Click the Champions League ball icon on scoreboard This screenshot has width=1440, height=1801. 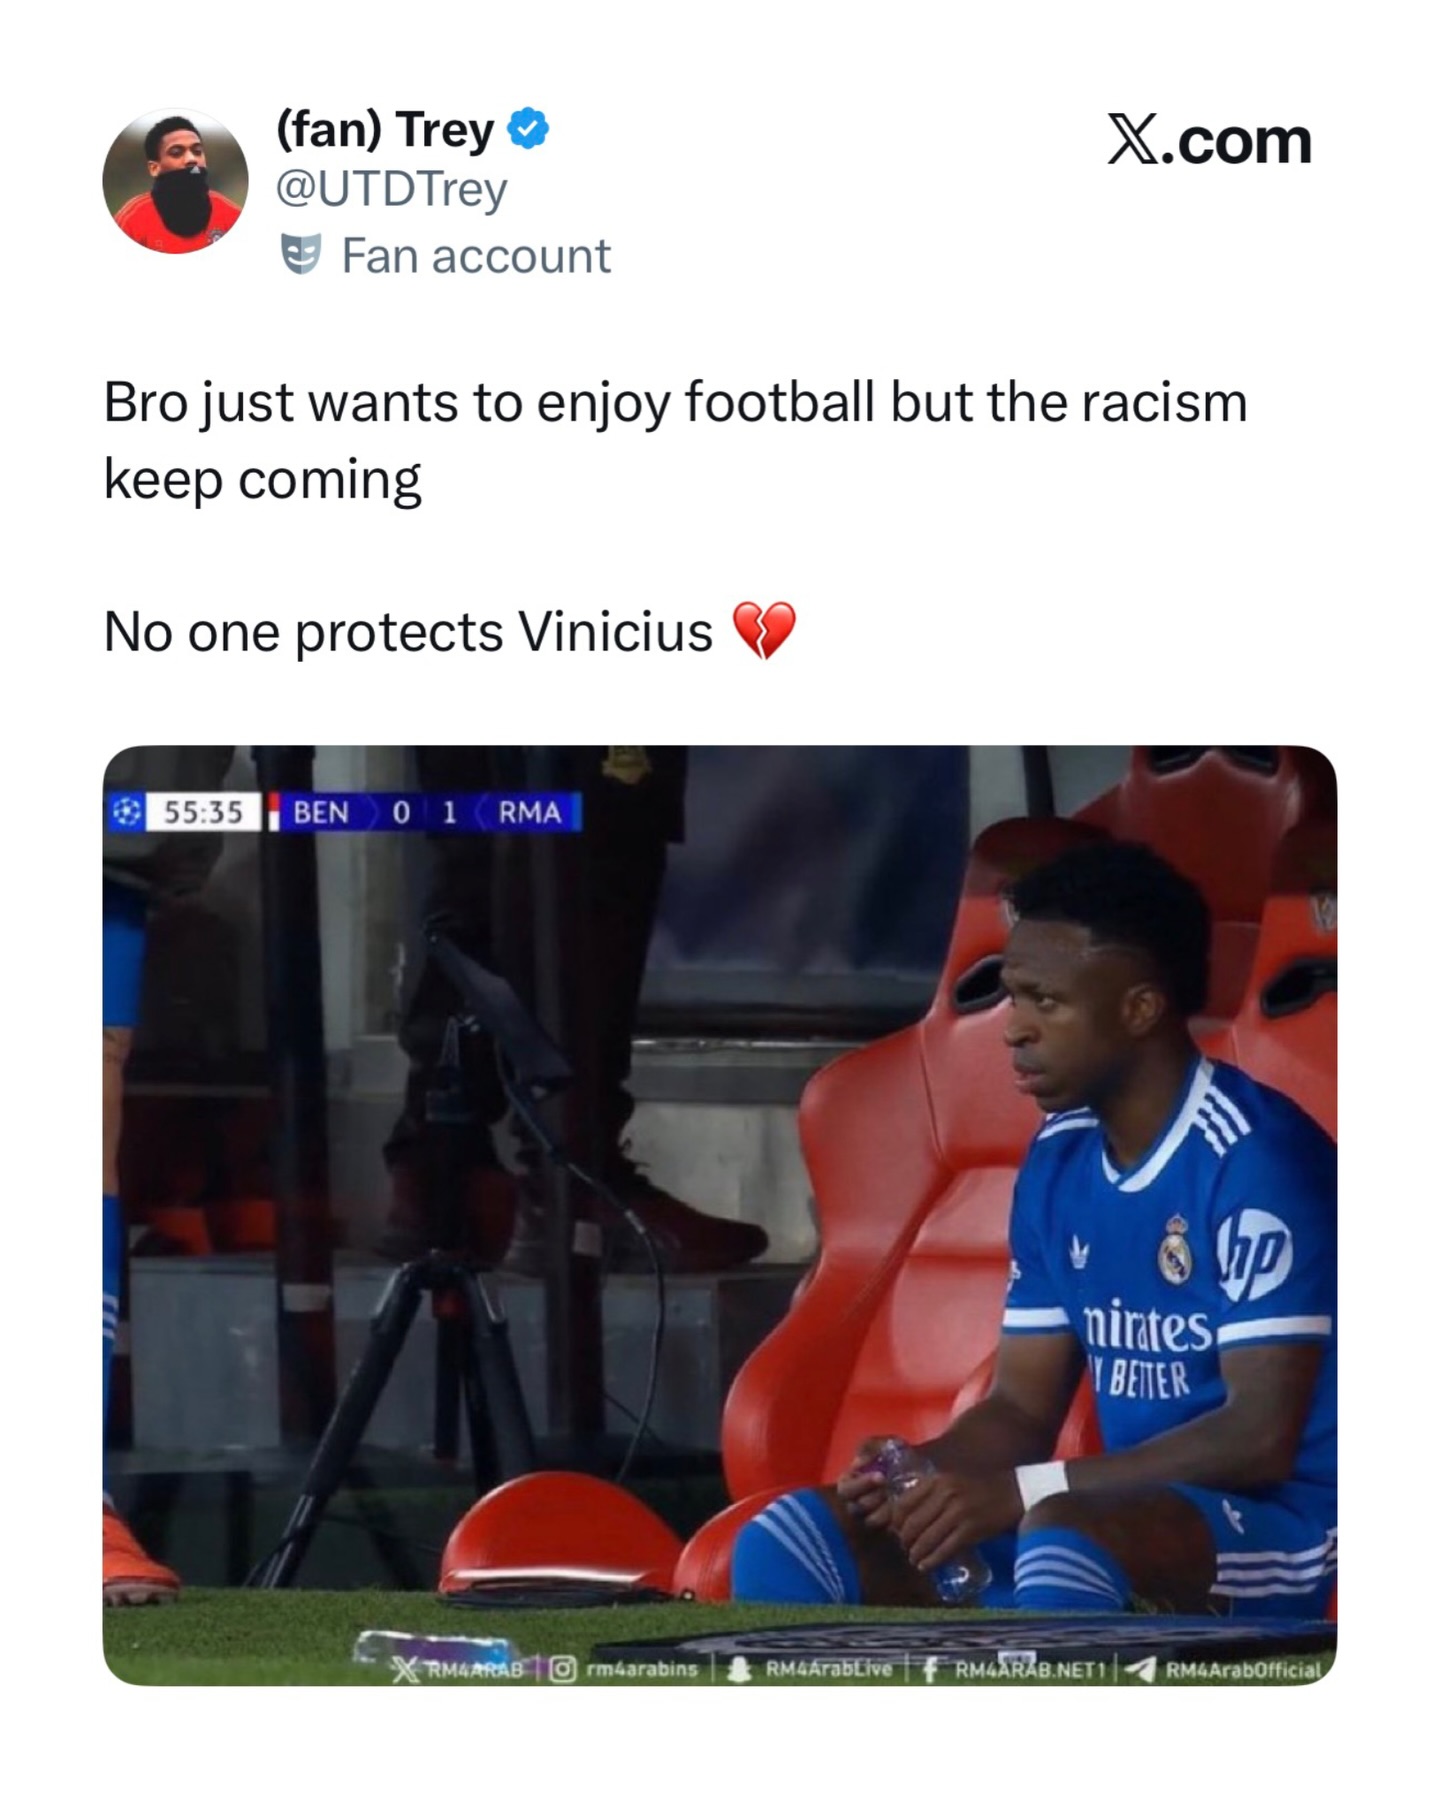click(126, 813)
